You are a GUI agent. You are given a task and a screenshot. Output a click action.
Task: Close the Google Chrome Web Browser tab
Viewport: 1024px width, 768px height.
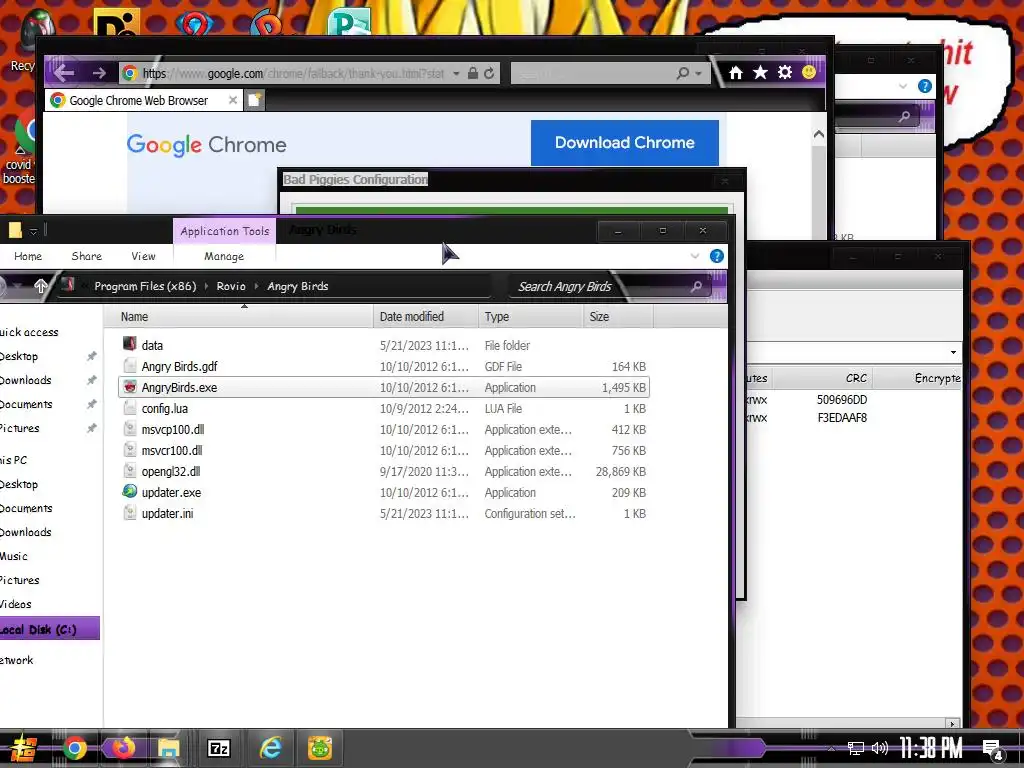click(232, 100)
